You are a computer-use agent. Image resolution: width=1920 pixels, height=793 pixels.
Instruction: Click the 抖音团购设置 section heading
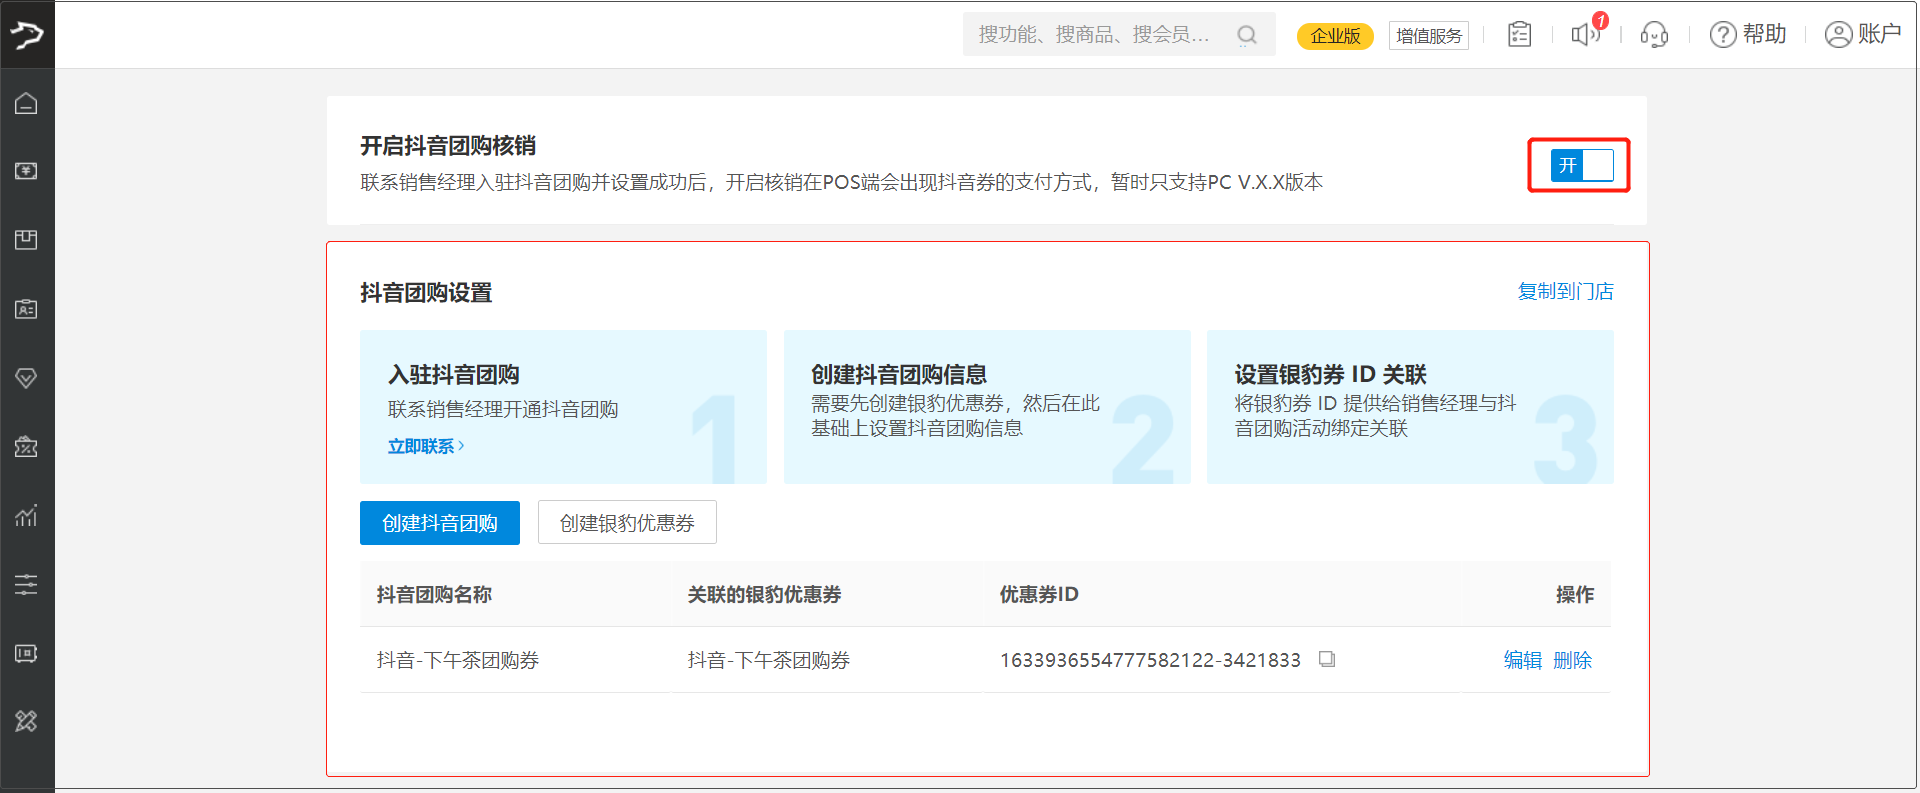426,293
